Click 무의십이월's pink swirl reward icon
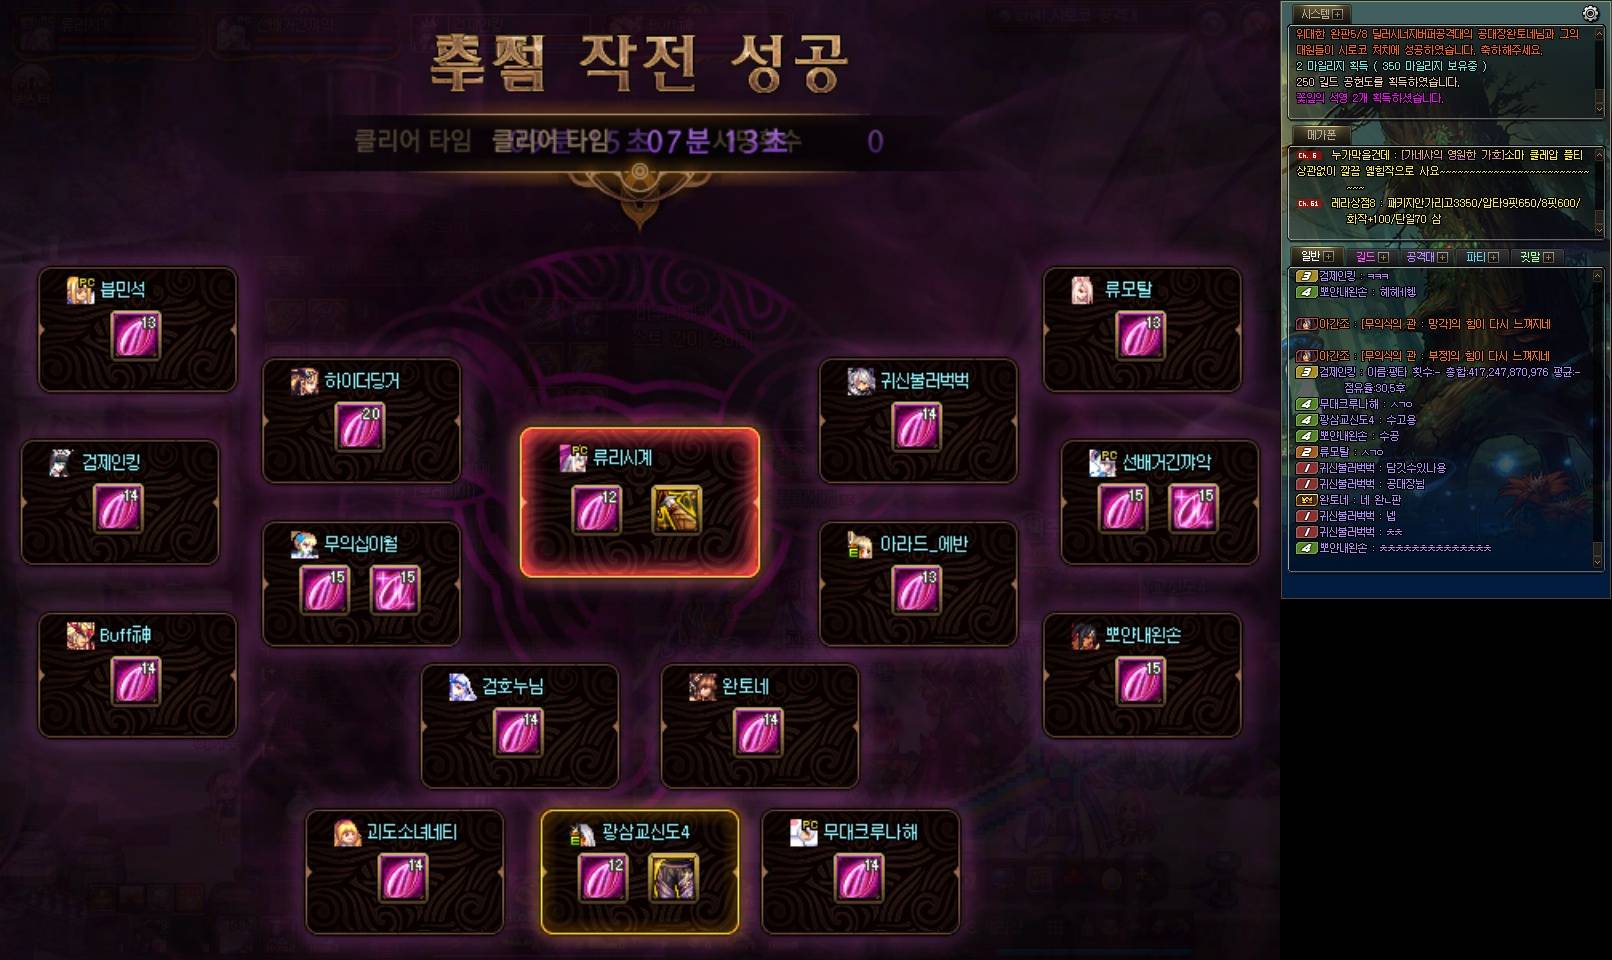This screenshot has width=1612, height=960. 395,590
